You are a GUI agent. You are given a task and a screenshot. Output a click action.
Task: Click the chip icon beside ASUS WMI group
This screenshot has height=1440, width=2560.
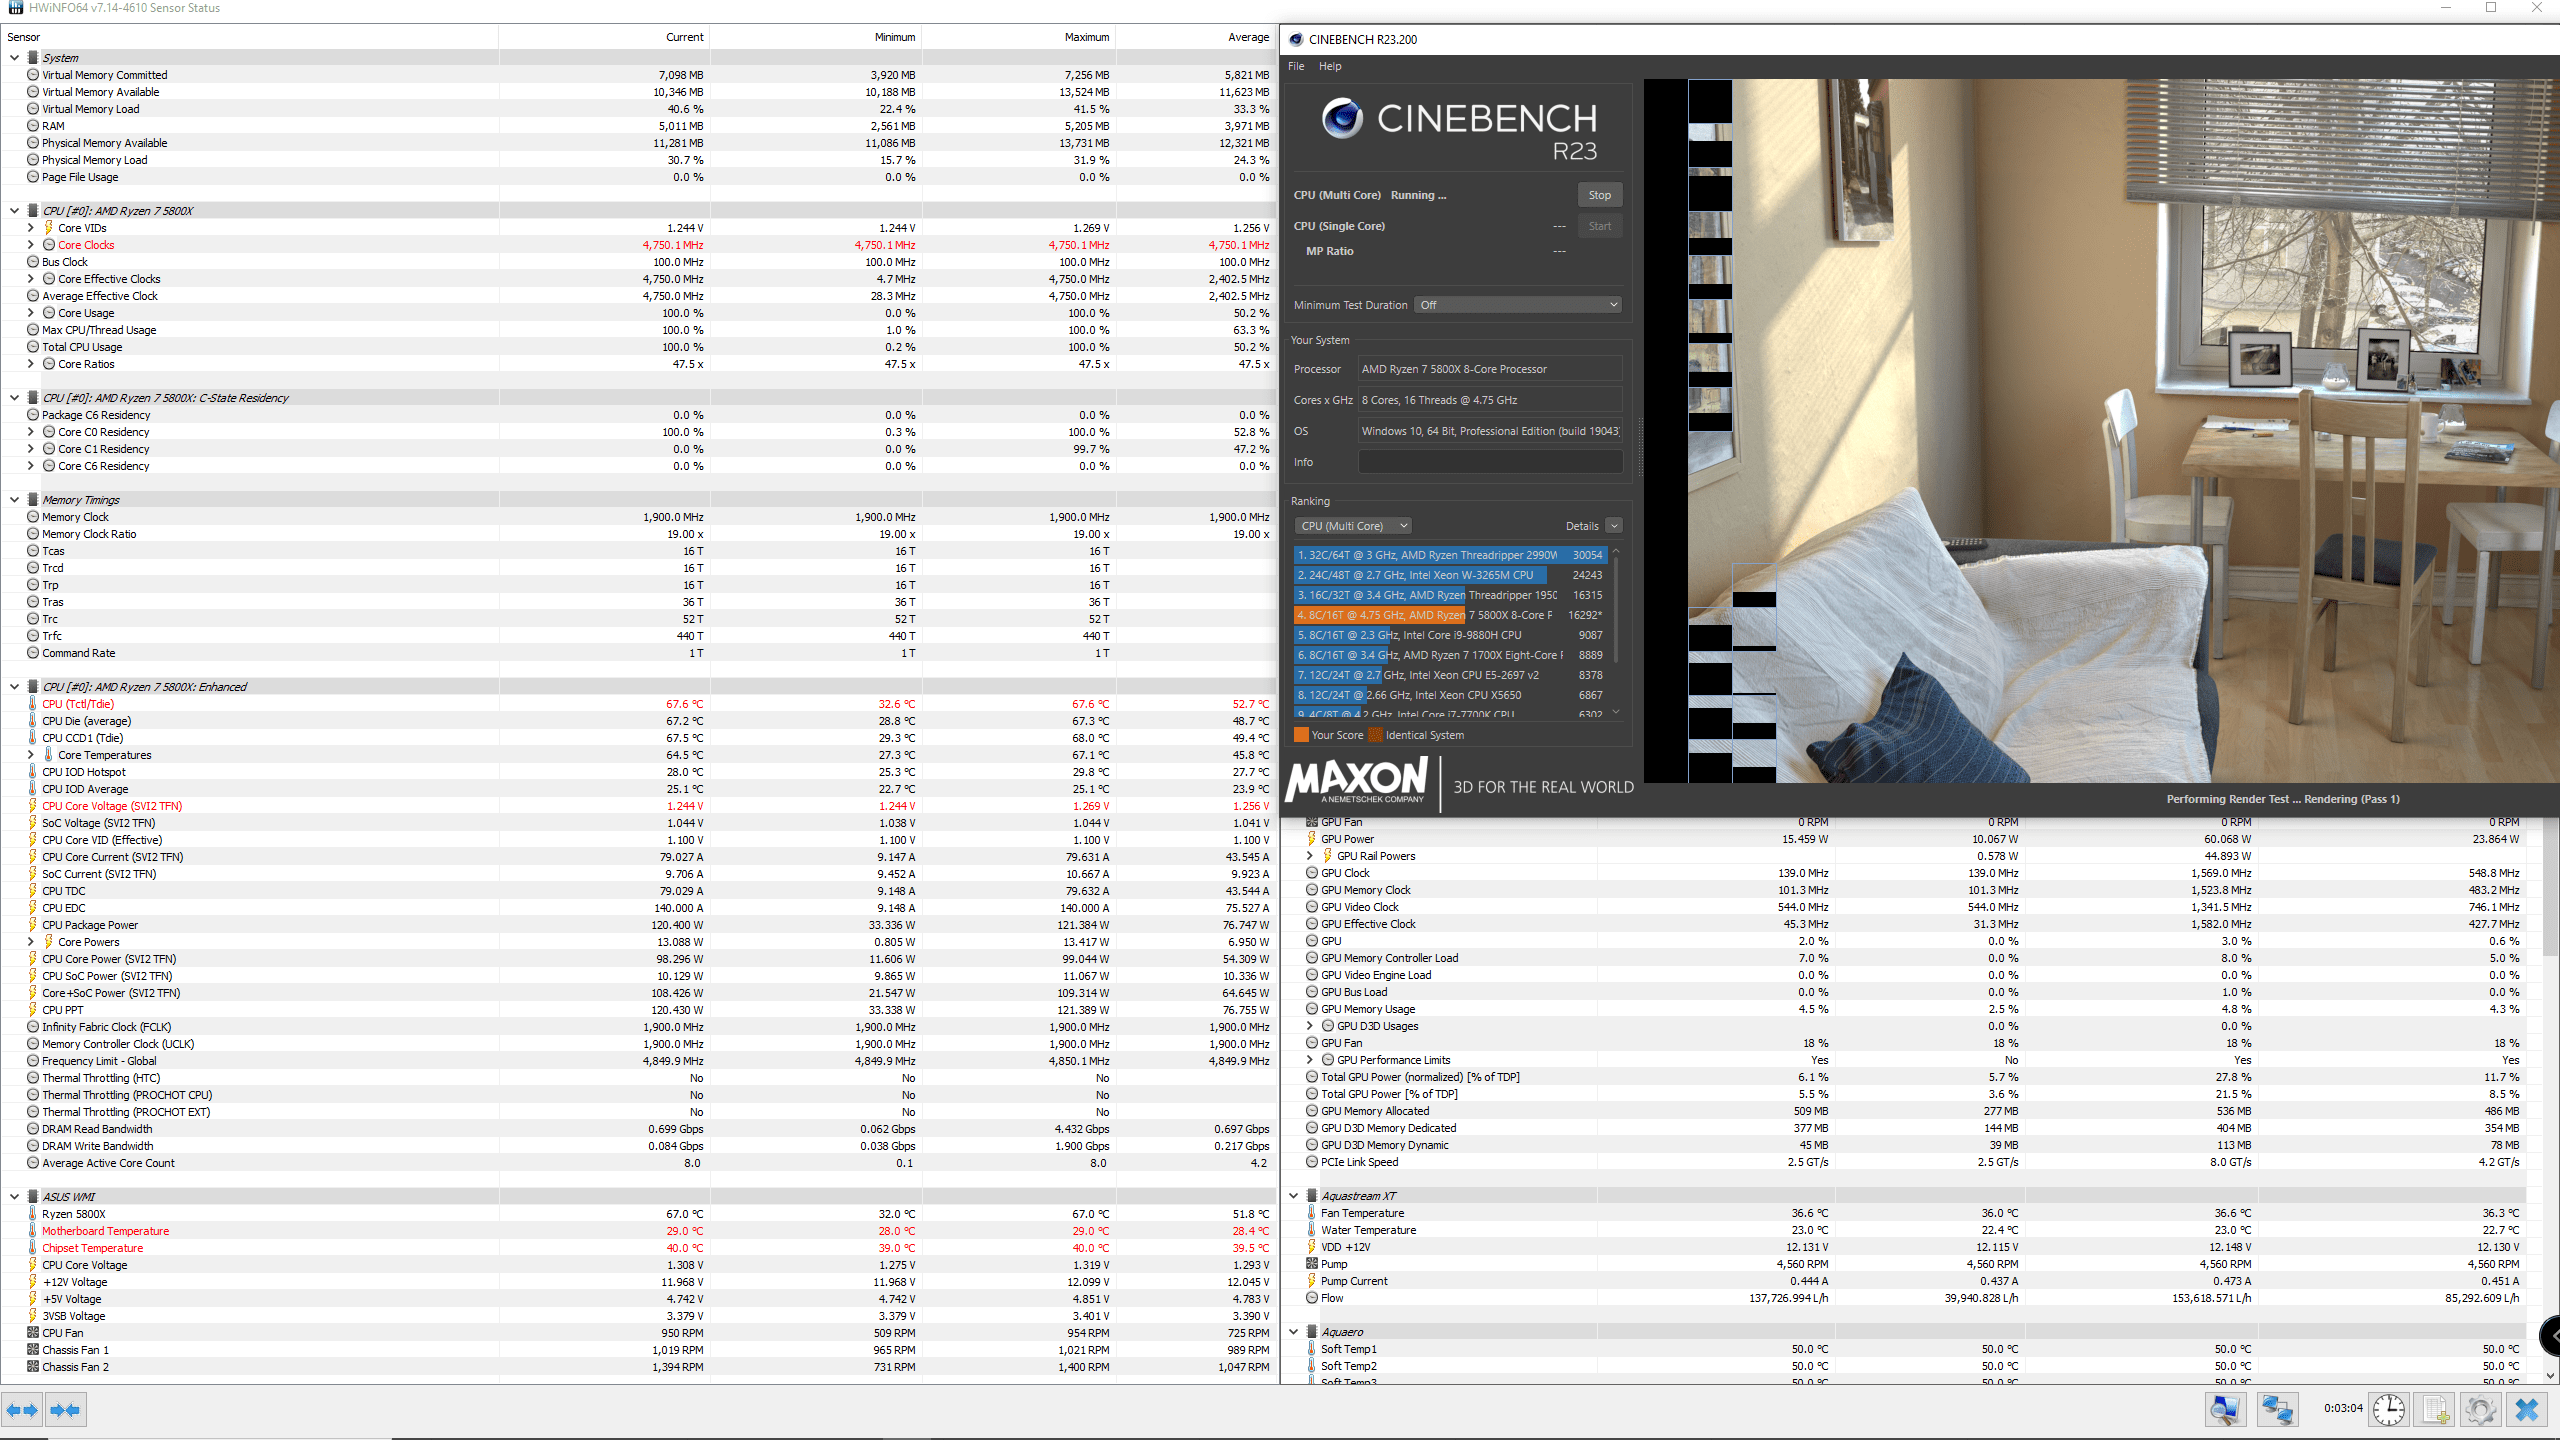(x=33, y=1197)
